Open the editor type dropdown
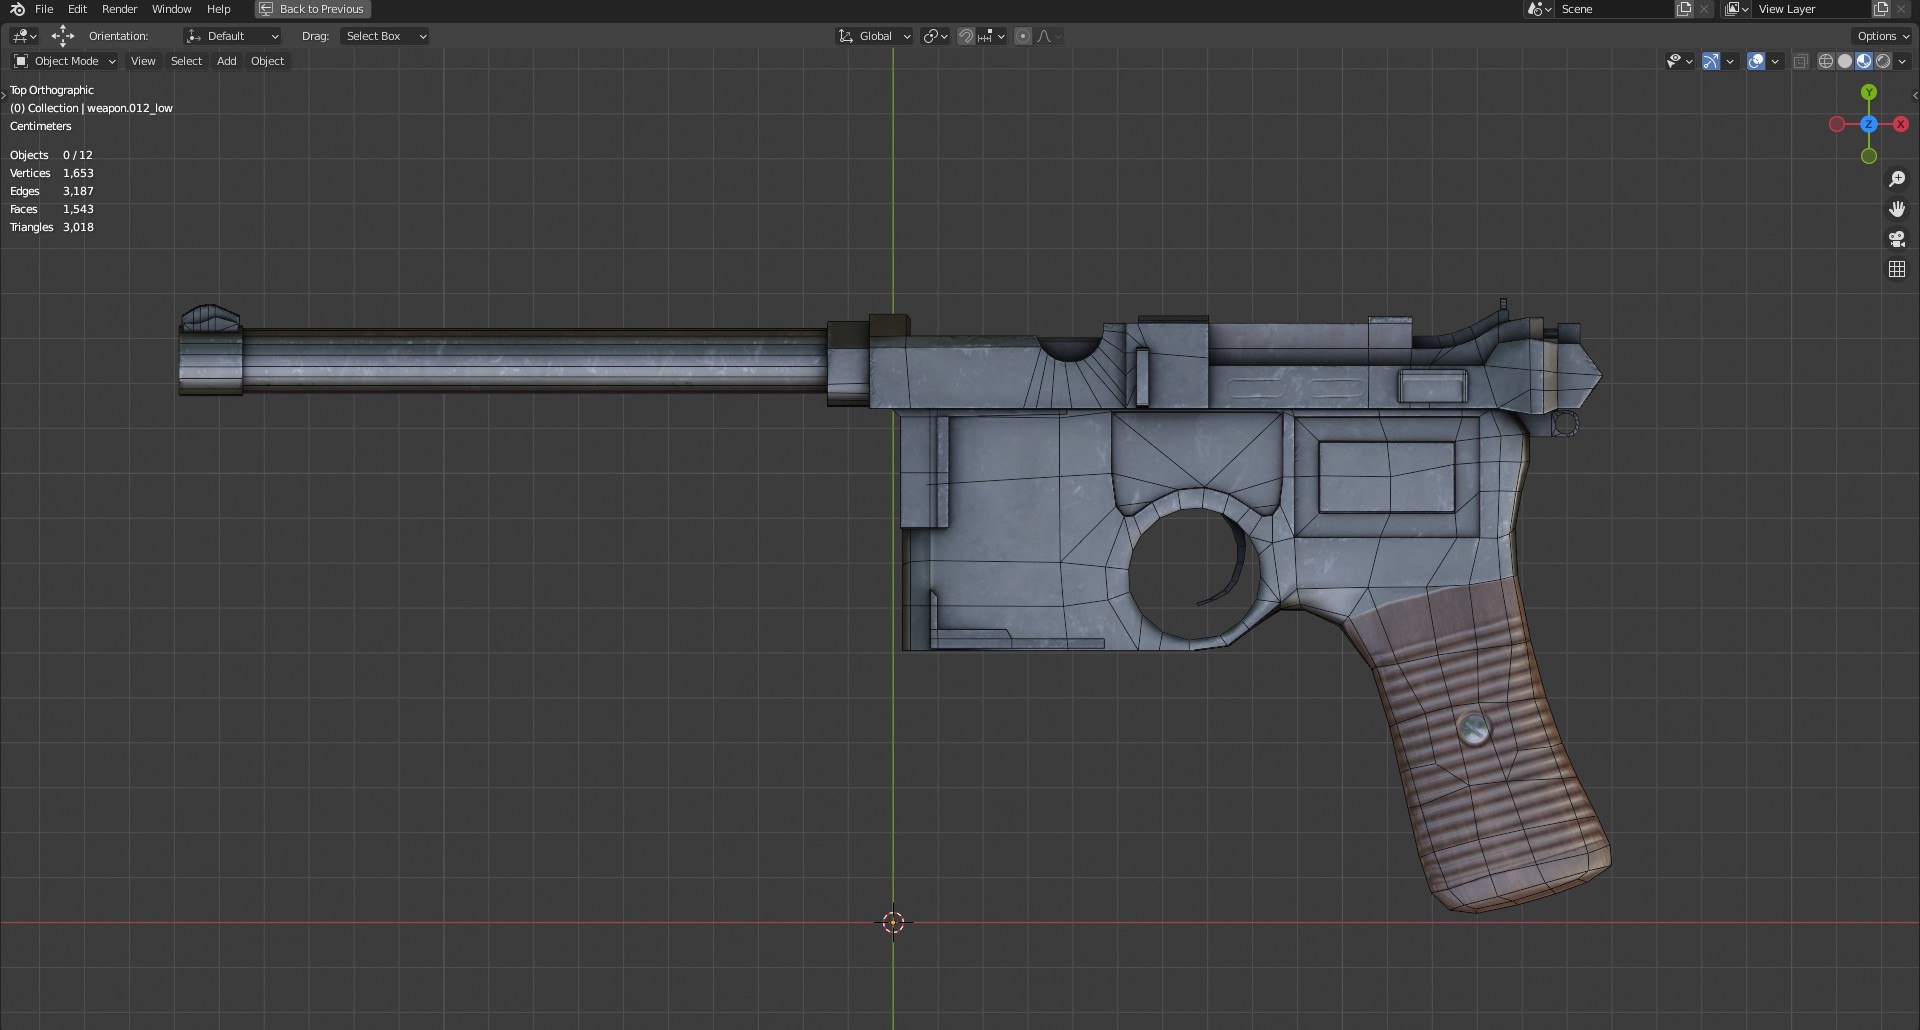1920x1030 pixels. point(24,36)
